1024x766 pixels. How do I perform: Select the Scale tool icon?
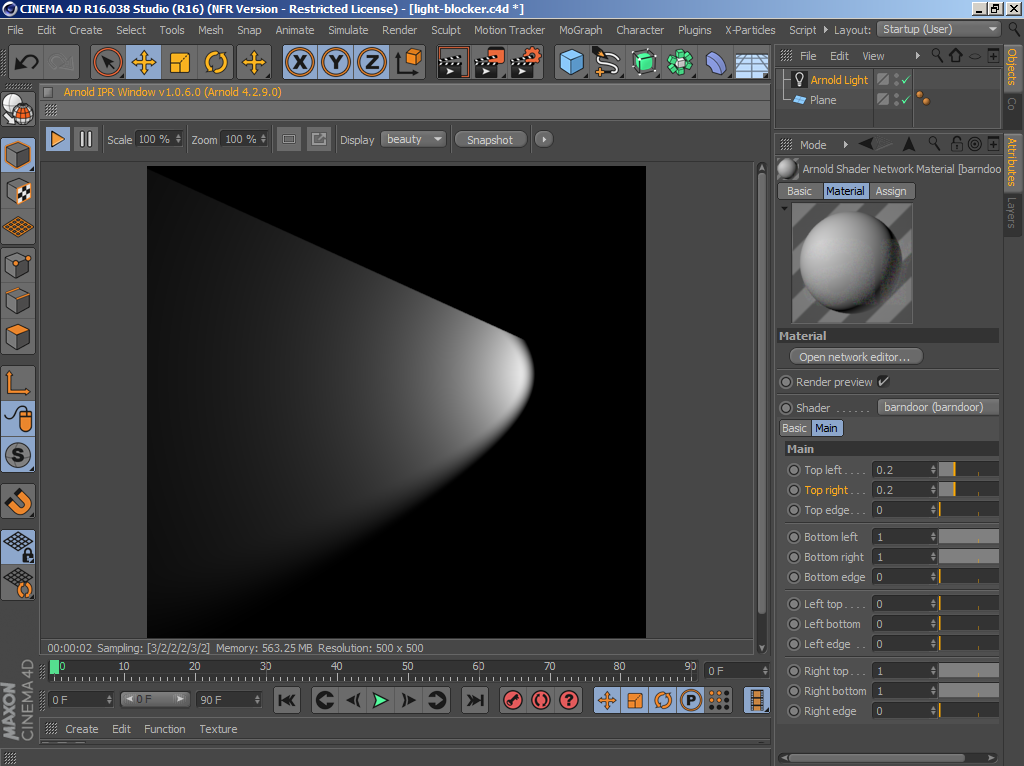180,63
